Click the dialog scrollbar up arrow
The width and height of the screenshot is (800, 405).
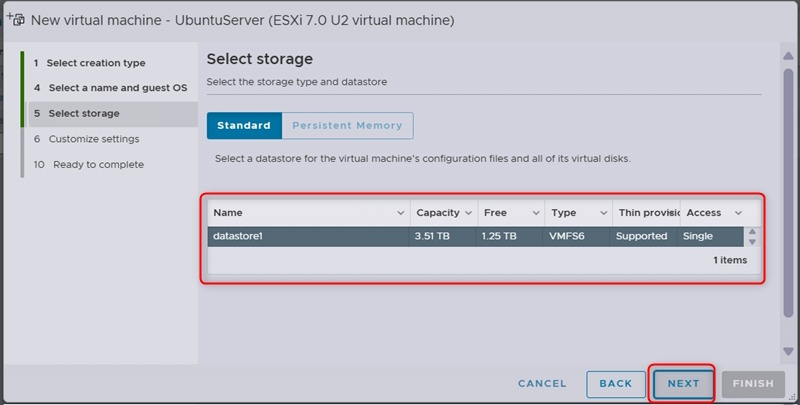coord(789,56)
